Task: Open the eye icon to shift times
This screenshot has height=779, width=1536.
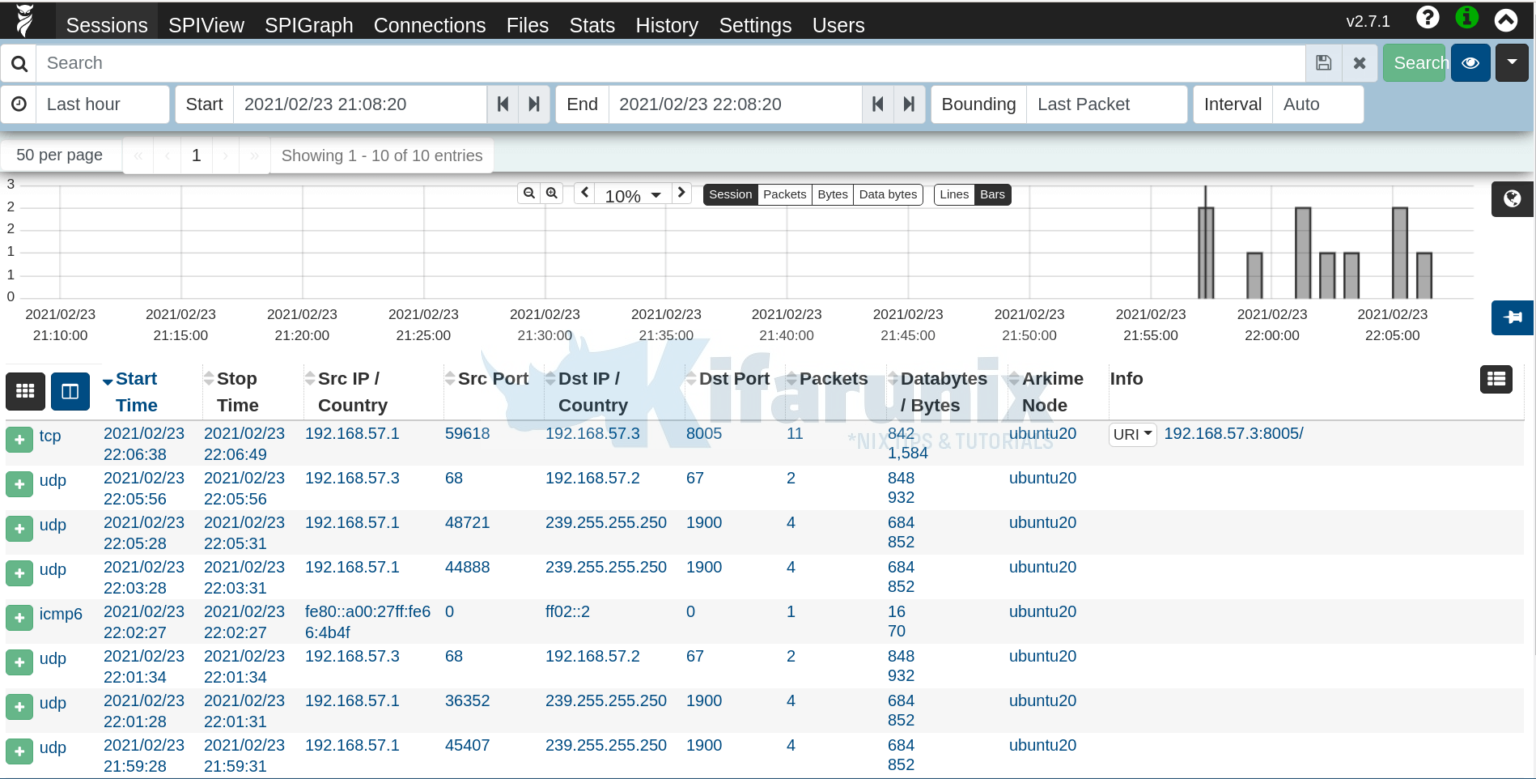Action: pyautogui.click(x=1469, y=62)
